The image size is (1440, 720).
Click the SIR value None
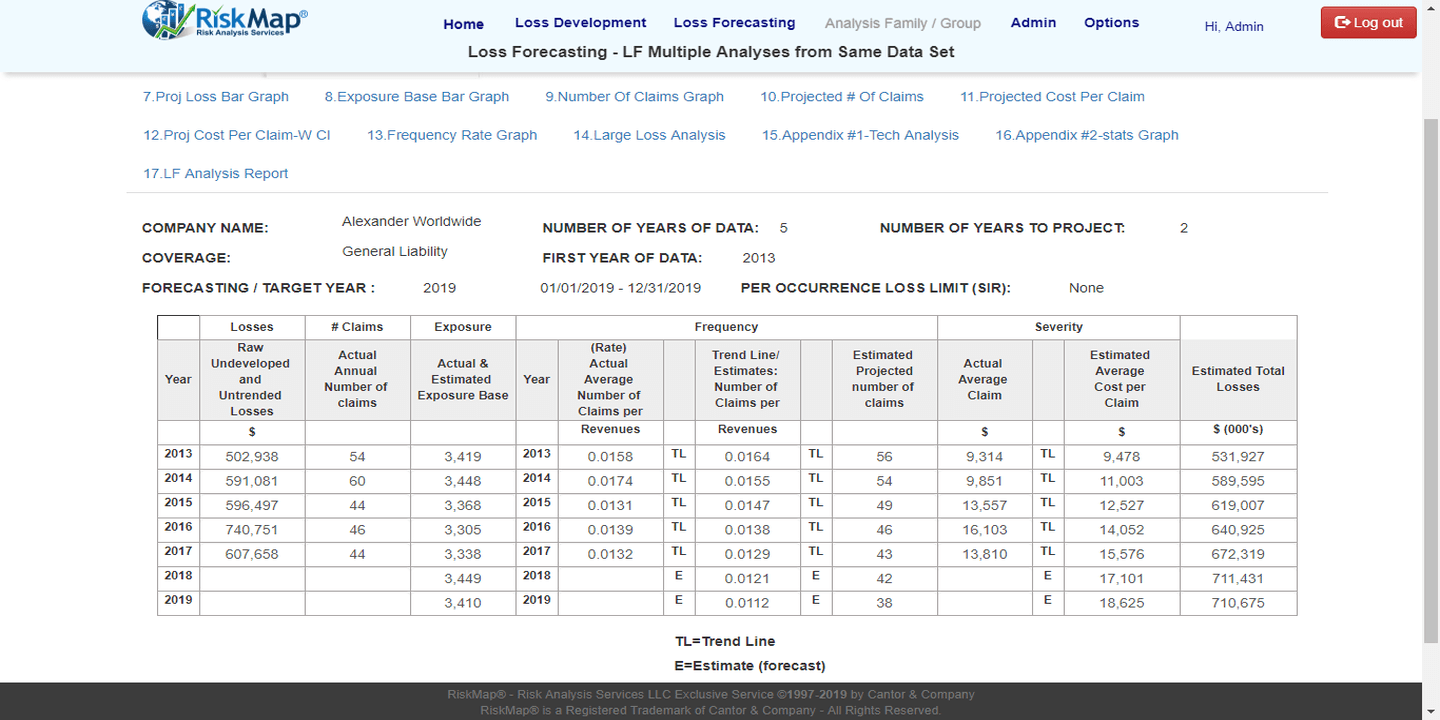[x=1086, y=288]
